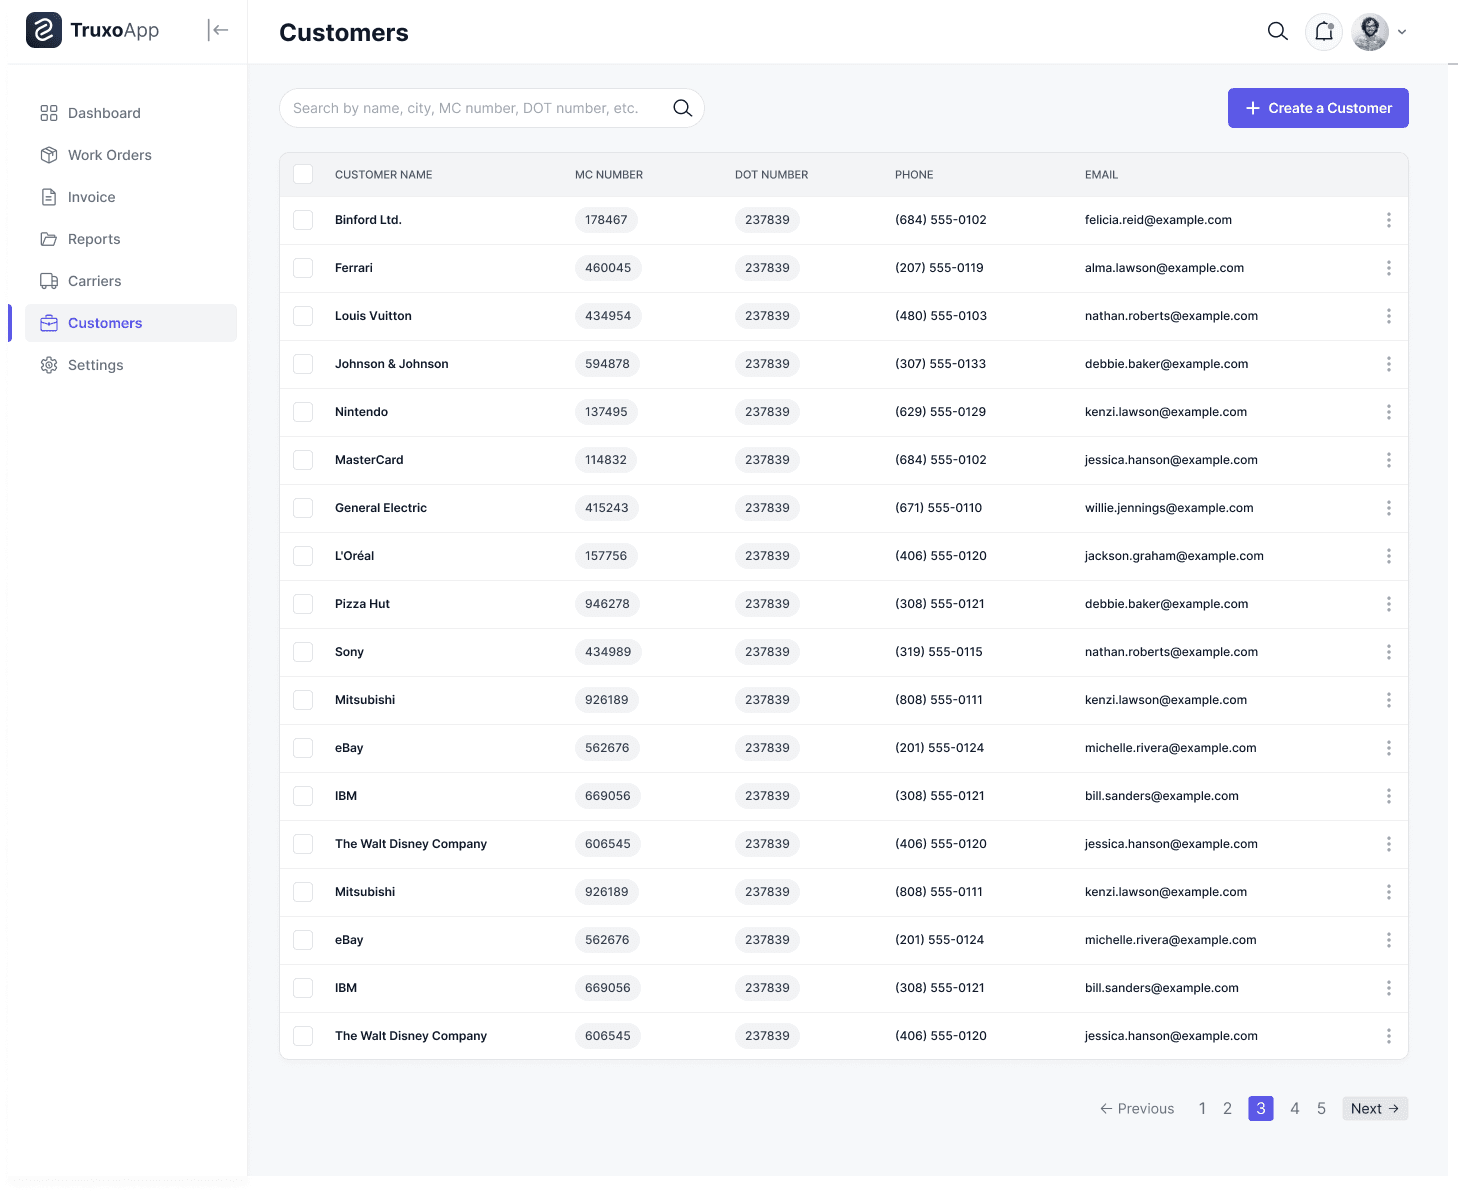This screenshot has width=1458, height=1194.
Task: Open row actions for Sony
Action: 1388,652
